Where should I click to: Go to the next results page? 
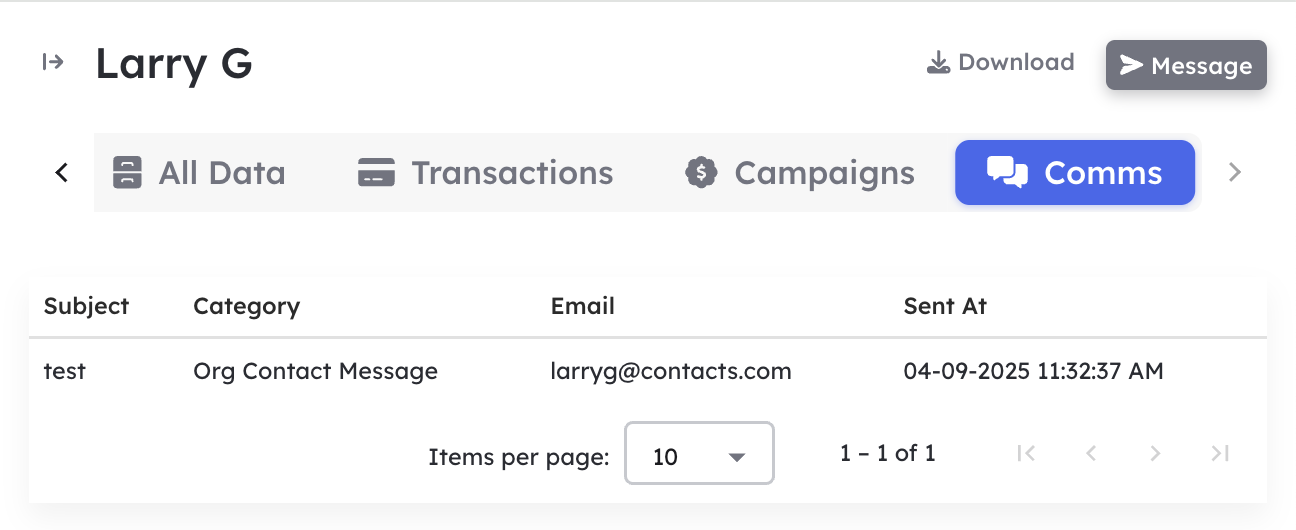point(1155,453)
